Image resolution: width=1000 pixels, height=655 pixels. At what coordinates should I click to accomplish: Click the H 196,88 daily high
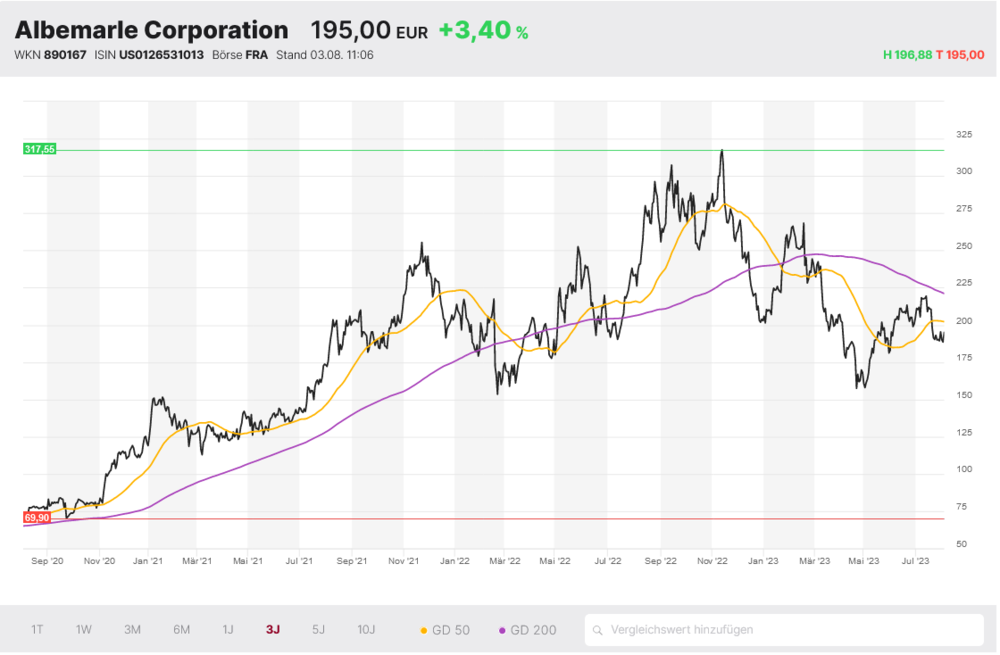point(907,55)
